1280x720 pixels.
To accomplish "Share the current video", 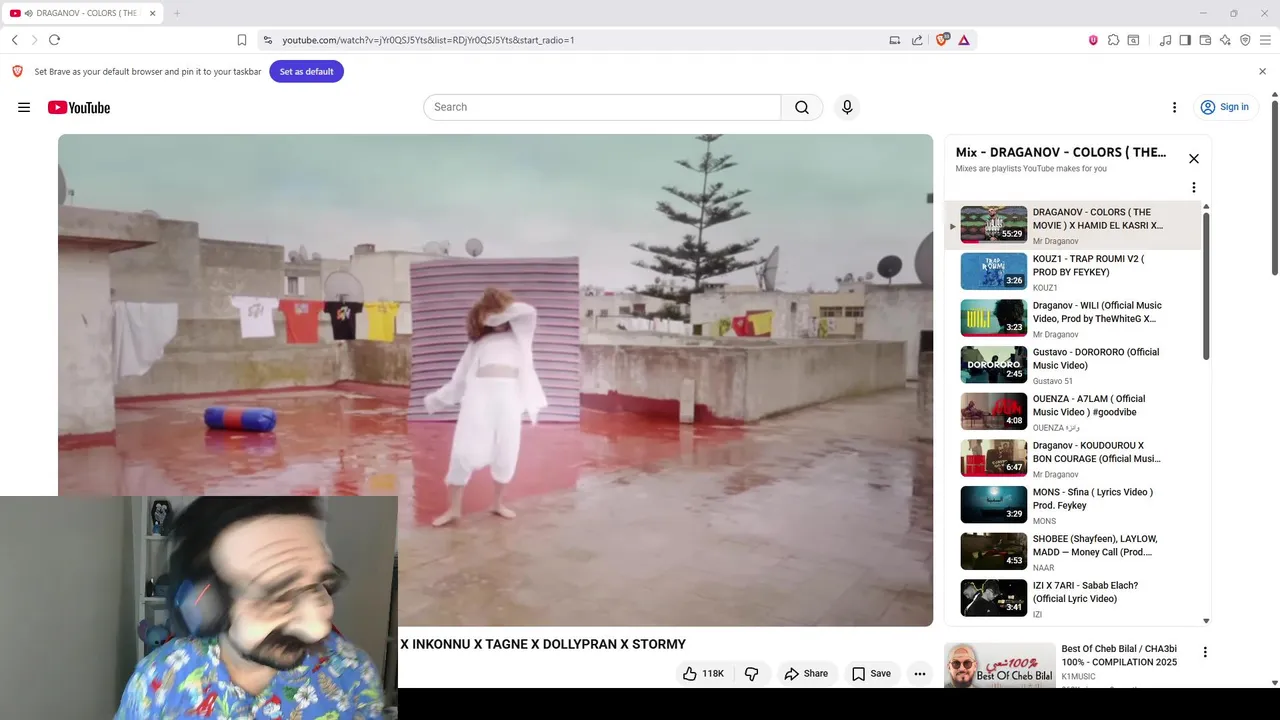I will [806, 674].
